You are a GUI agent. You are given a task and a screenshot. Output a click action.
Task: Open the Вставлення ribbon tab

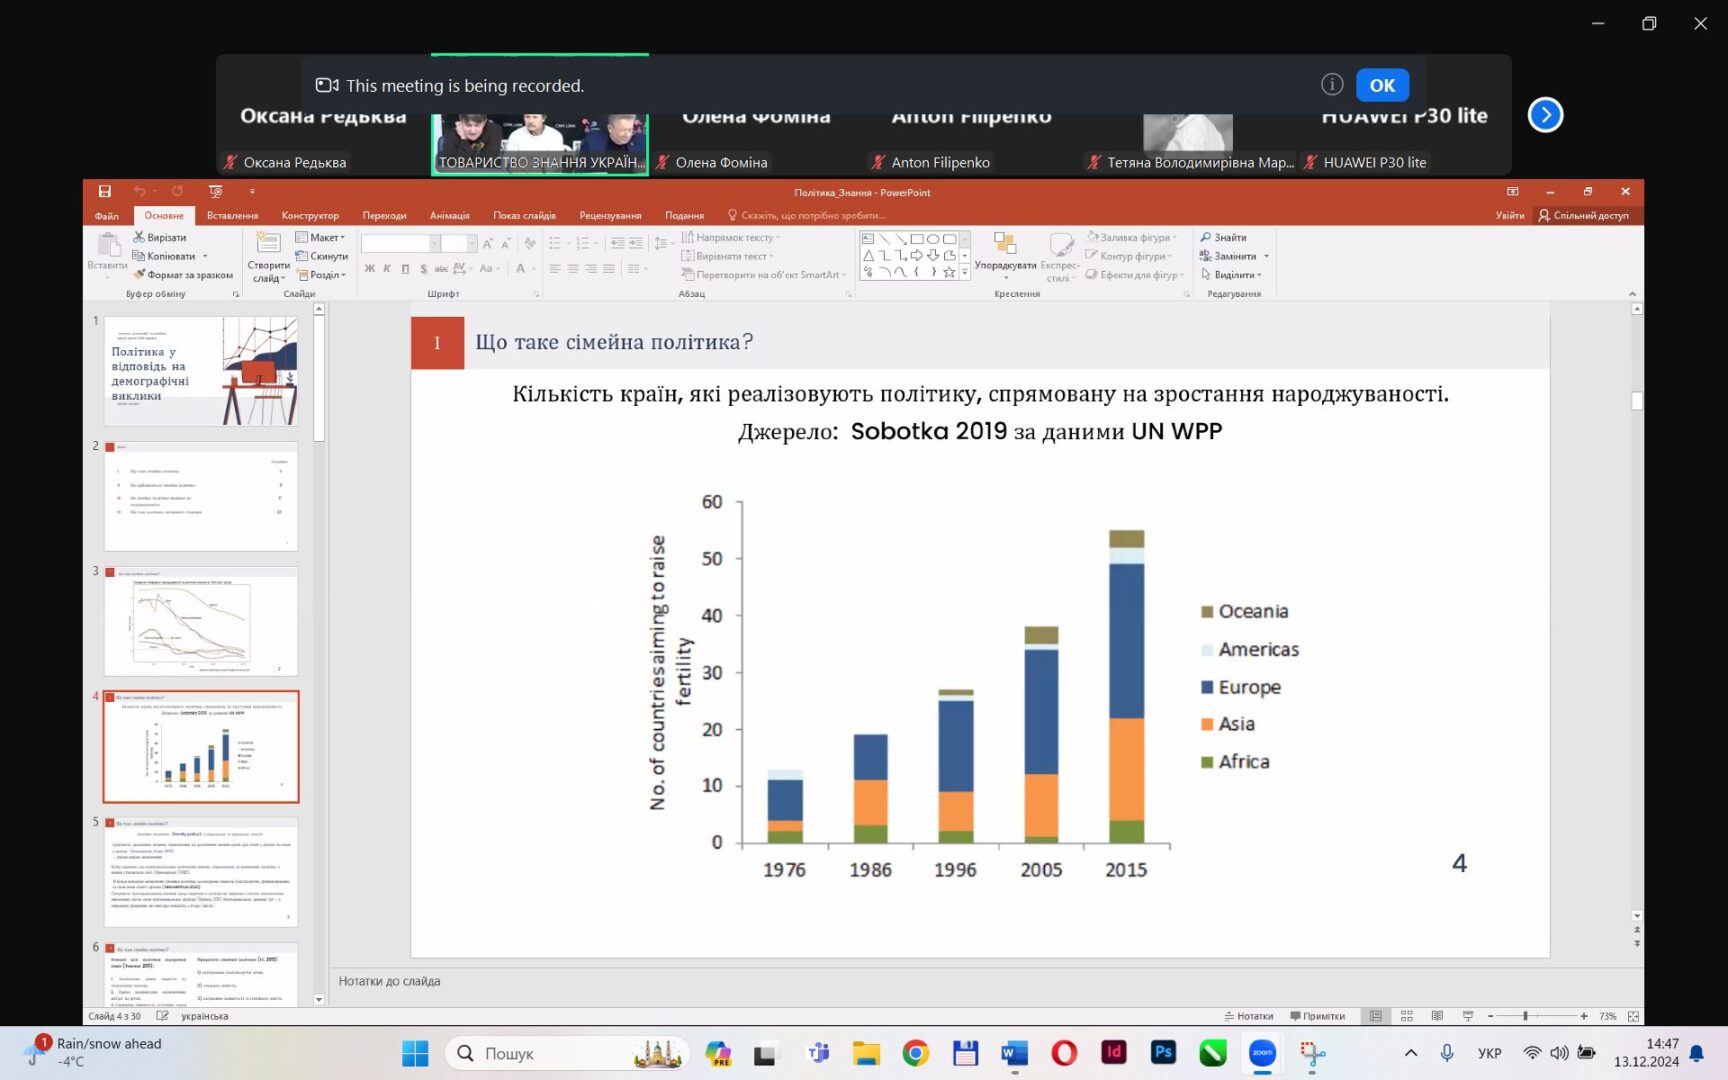point(232,215)
